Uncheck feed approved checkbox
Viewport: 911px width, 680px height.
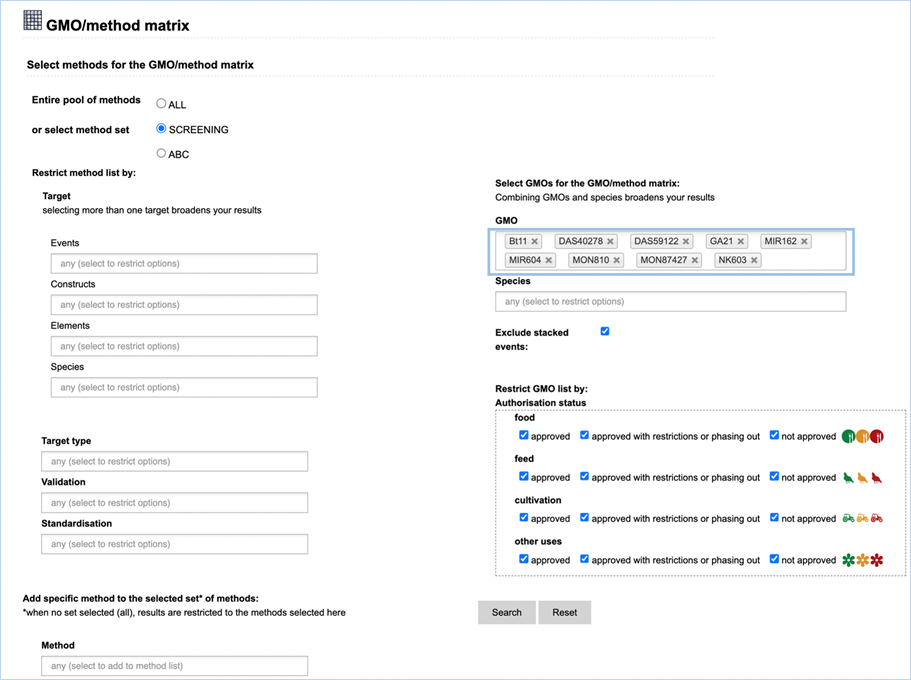click(x=523, y=476)
